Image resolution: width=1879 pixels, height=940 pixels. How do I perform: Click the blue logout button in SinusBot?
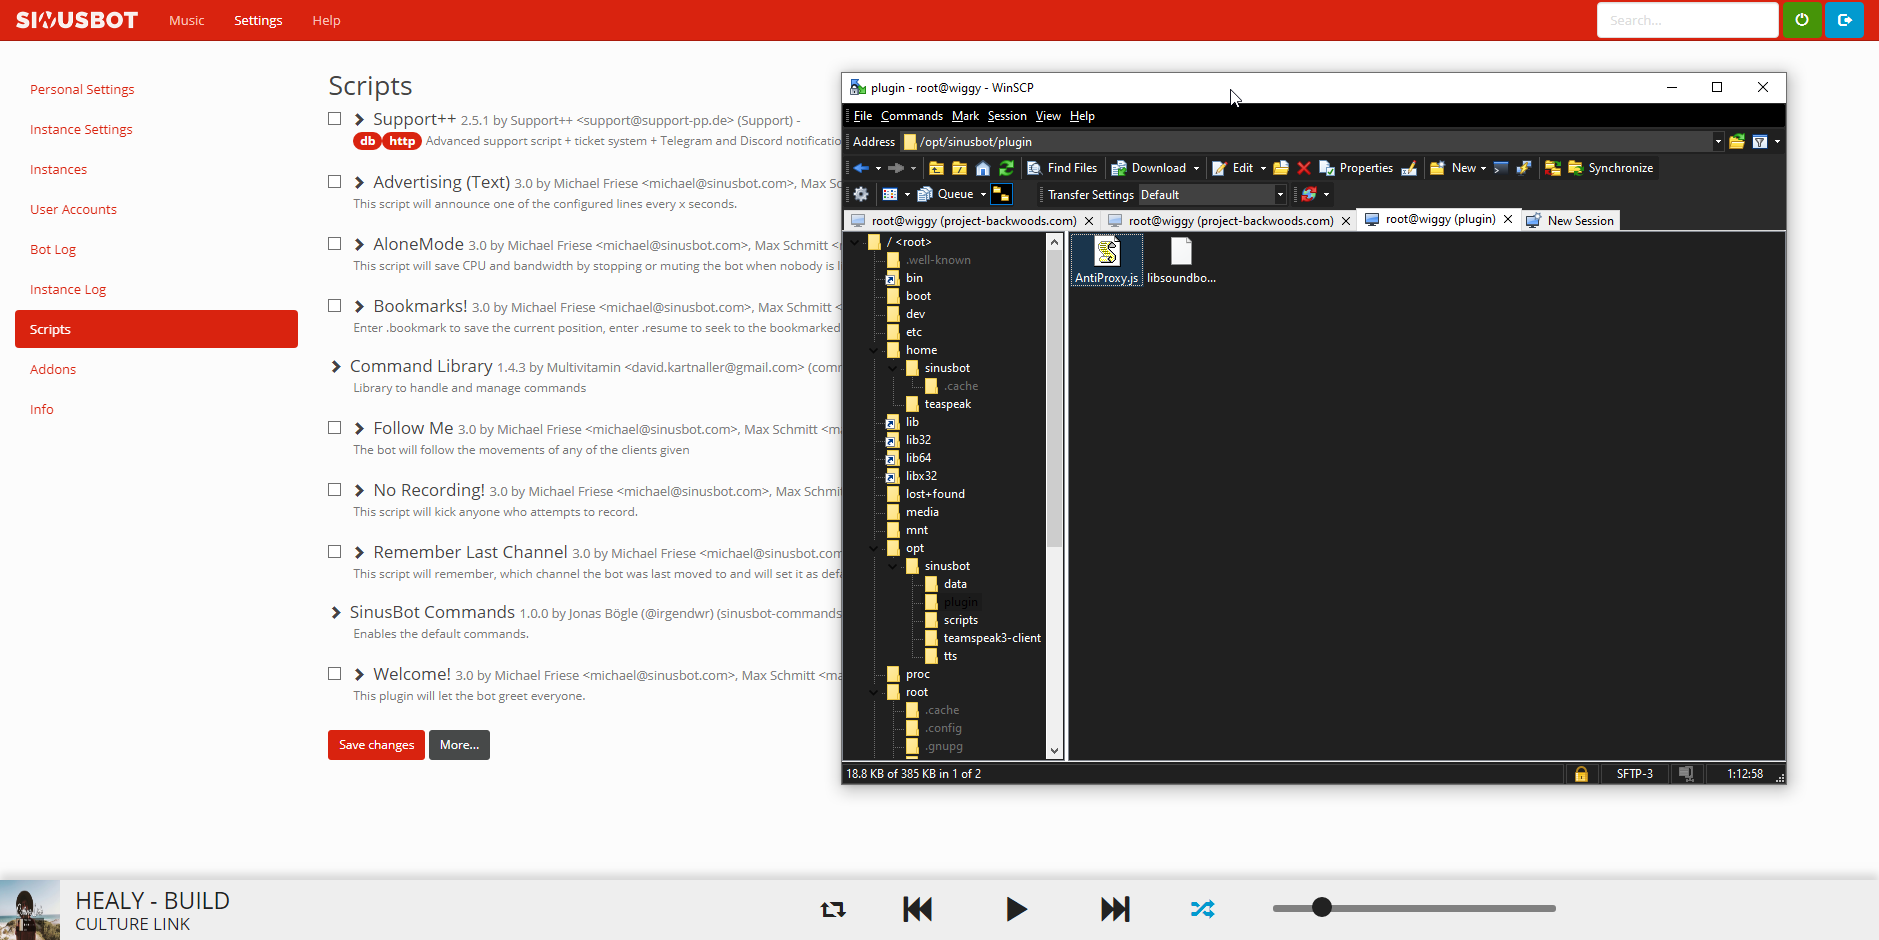click(1845, 20)
